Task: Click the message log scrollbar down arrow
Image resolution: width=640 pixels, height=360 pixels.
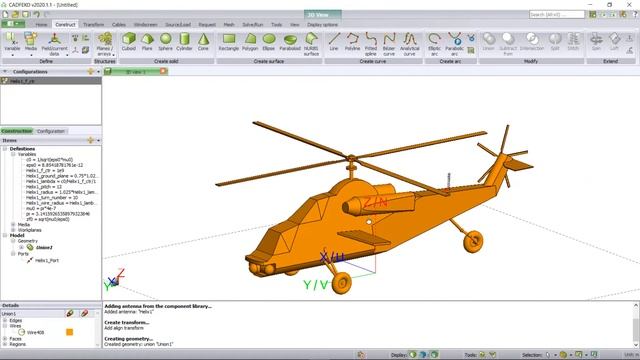Action: pos(636,344)
